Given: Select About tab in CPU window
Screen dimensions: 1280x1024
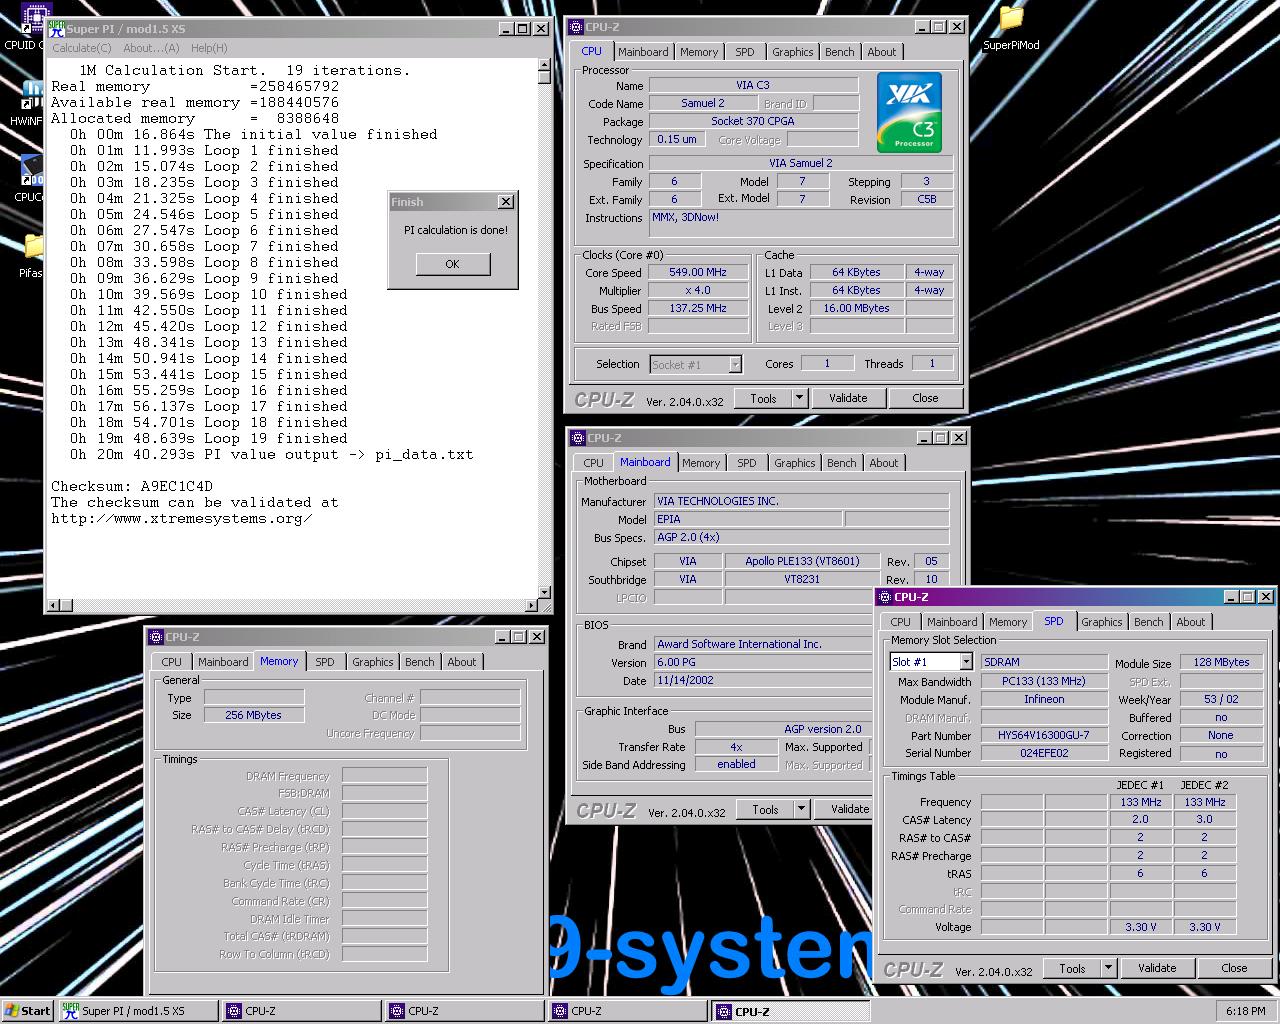Looking at the screenshot, I should point(882,52).
